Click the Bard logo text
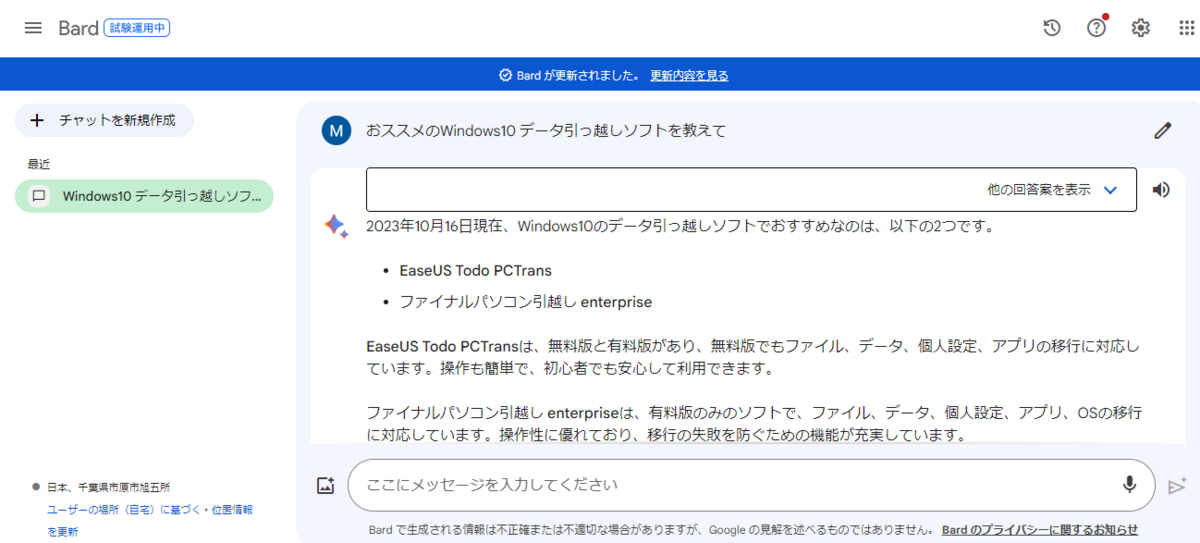The image size is (1200, 543). (x=78, y=28)
